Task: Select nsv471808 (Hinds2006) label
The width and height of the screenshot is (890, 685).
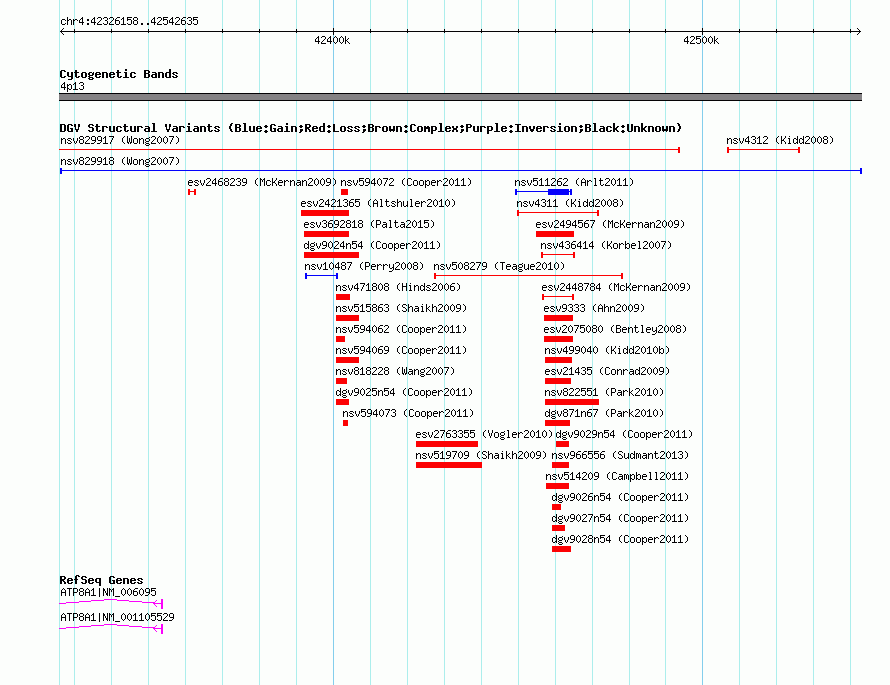Action: (398, 287)
